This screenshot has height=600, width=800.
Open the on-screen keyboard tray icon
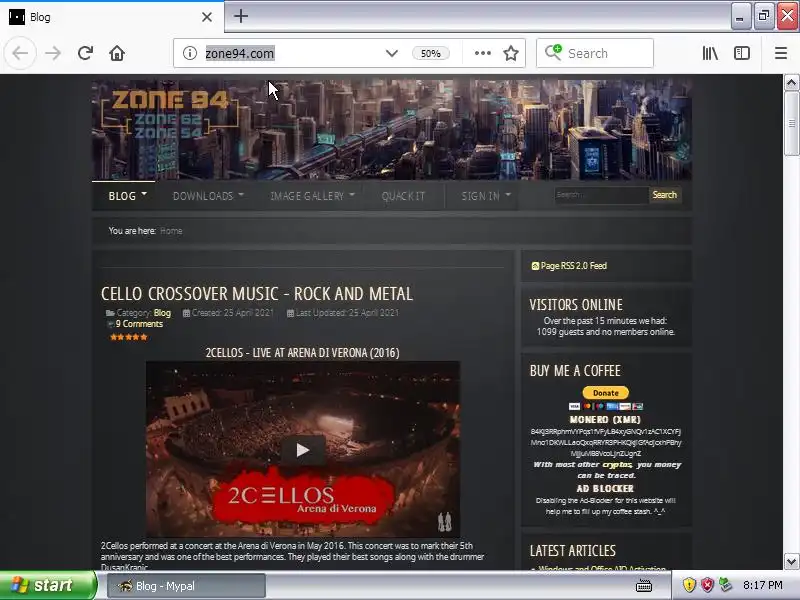point(644,586)
